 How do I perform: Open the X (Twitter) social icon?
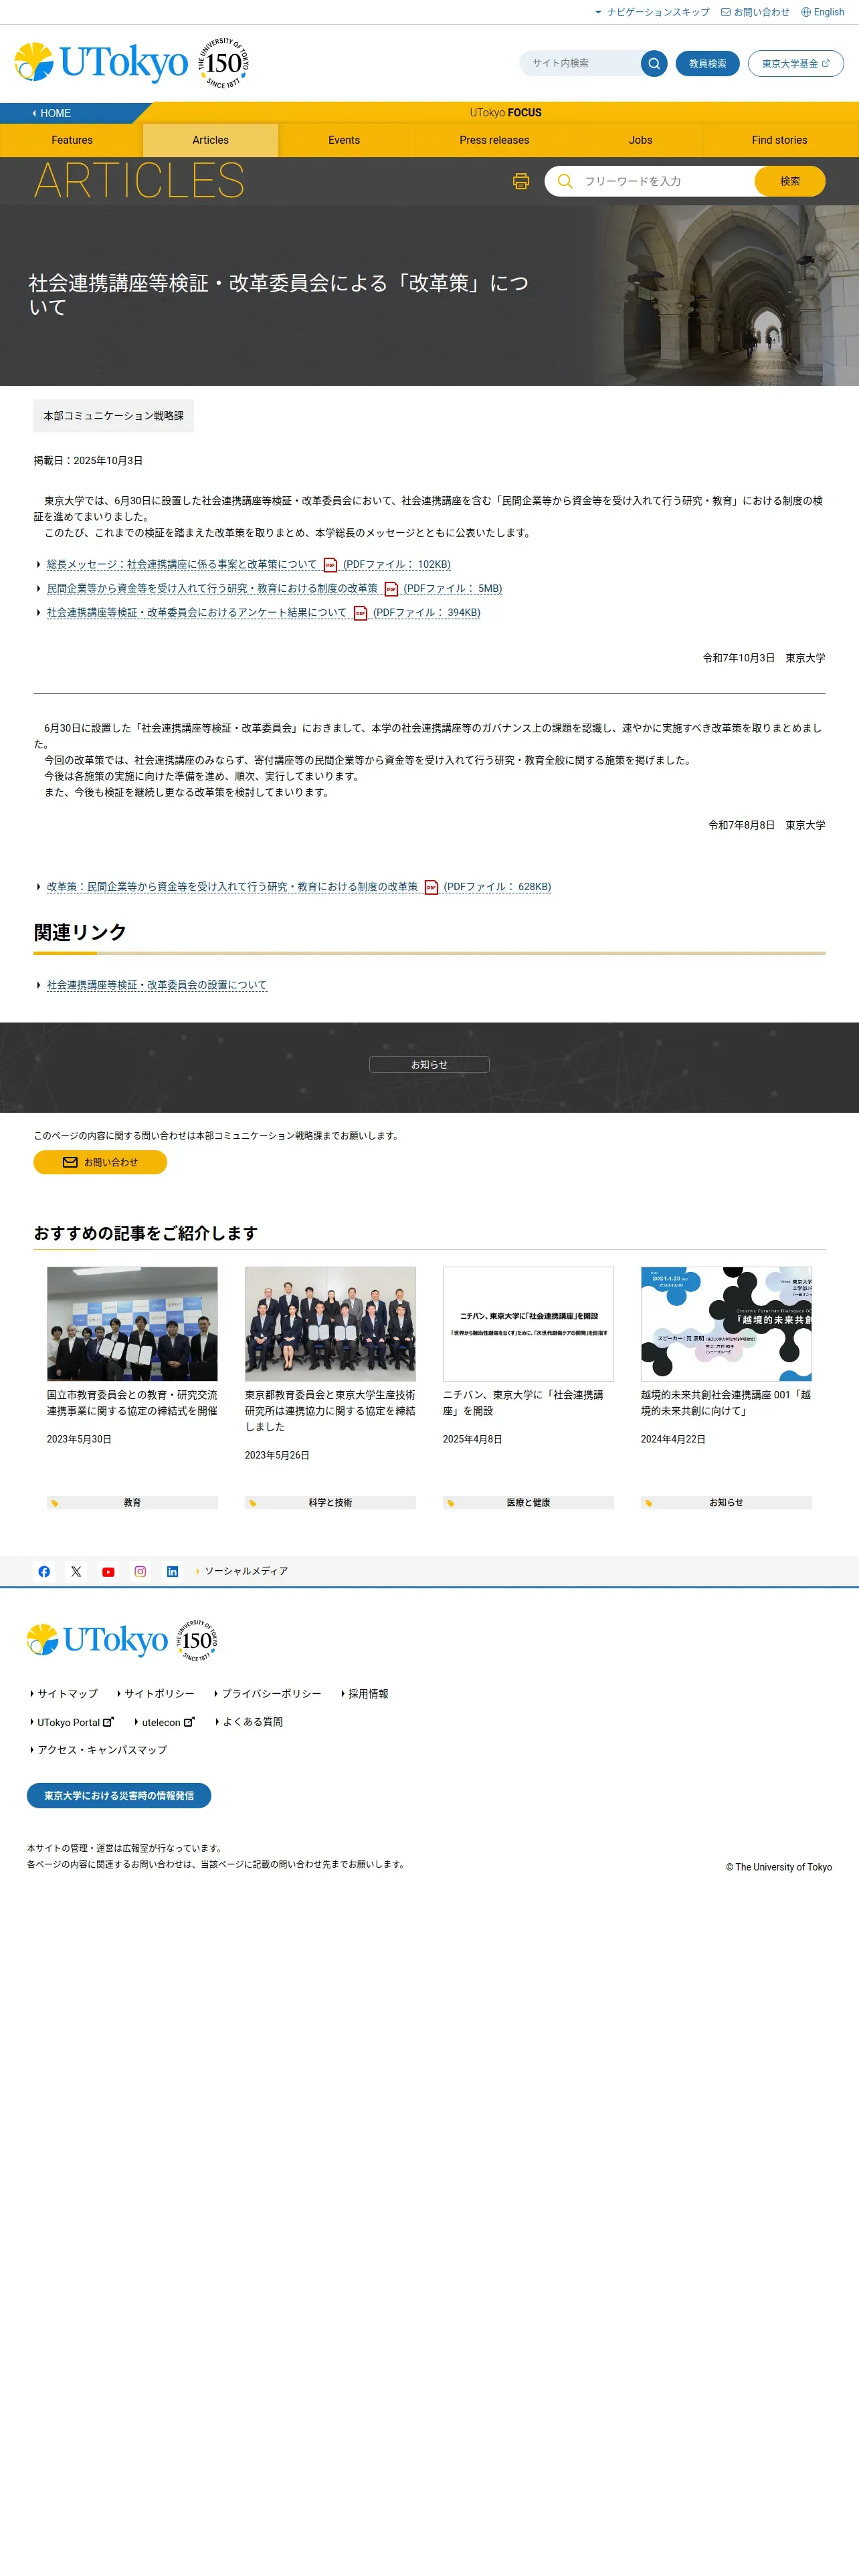[76, 1571]
